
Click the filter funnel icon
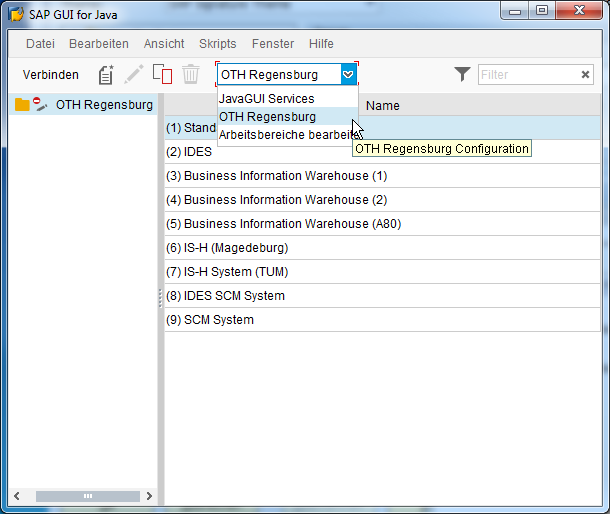[462, 75]
